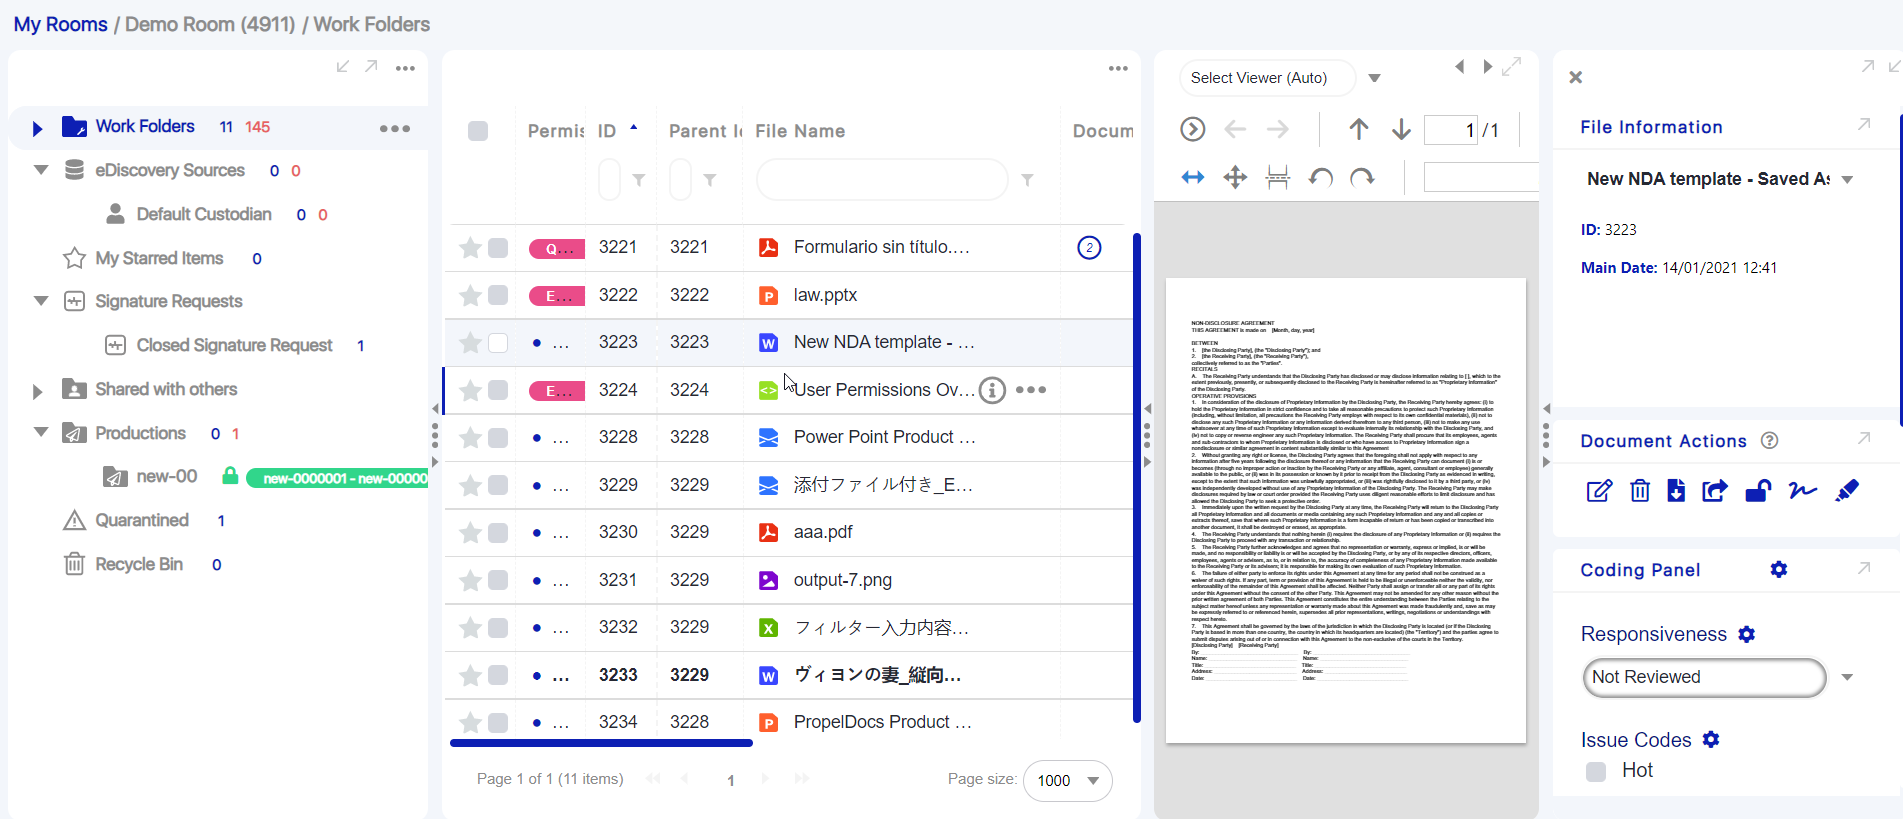Click the Document Actions help icon
This screenshot has height=819, width=1903.
(x=1769, y=441)
